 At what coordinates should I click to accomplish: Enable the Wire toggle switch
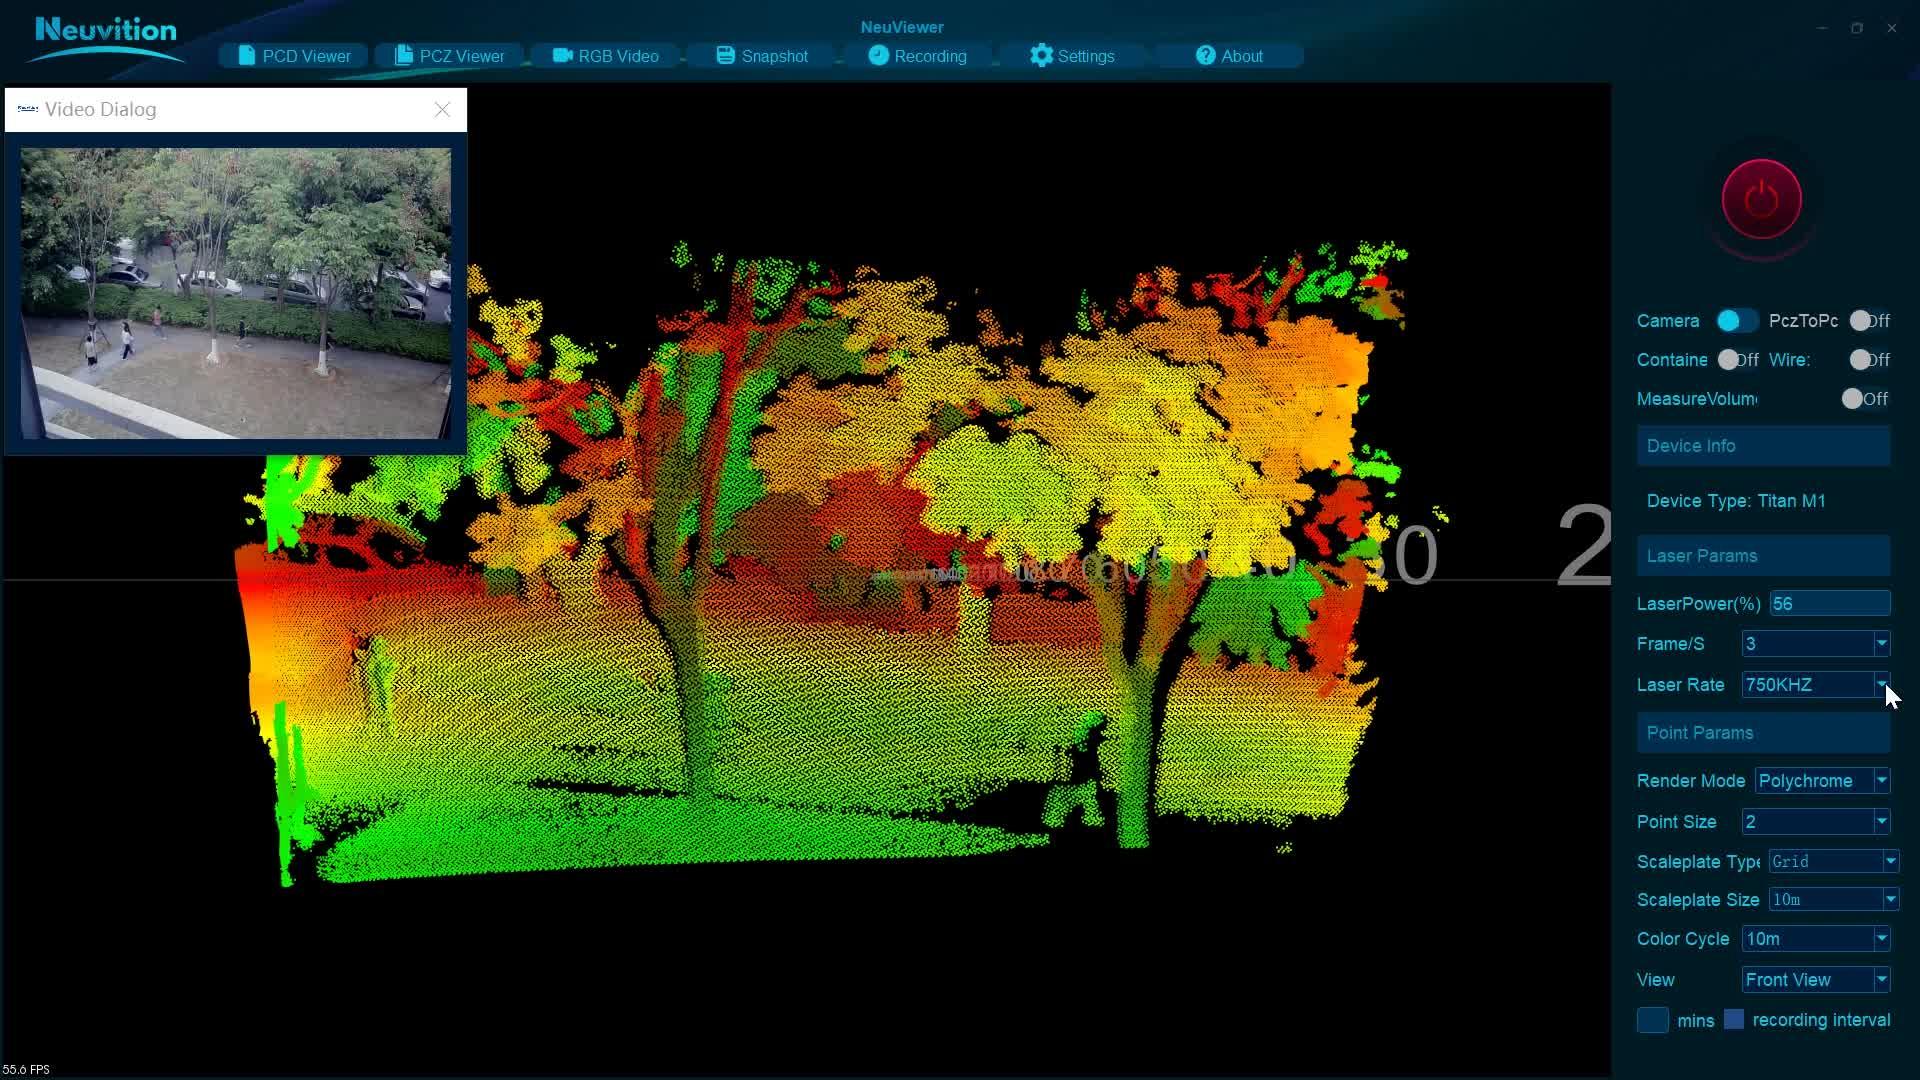click(1867, 360)
